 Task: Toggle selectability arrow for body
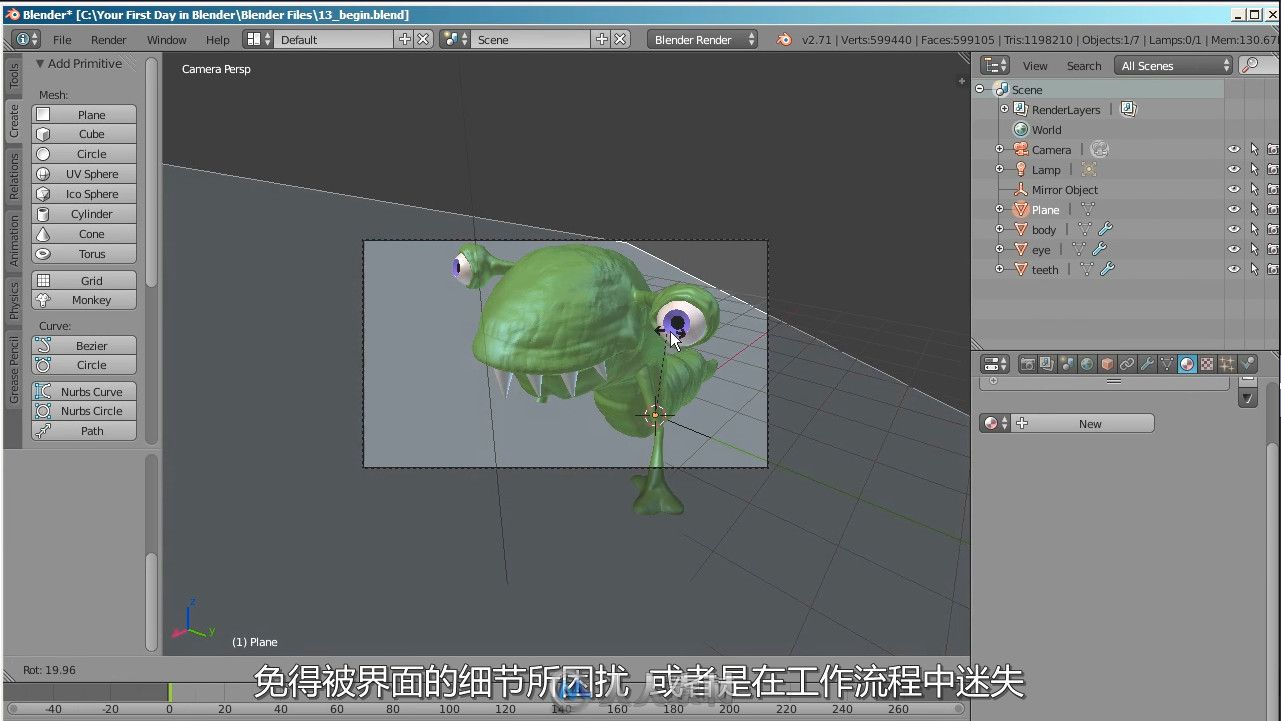pyautogui.click(x=1254, y=229)
